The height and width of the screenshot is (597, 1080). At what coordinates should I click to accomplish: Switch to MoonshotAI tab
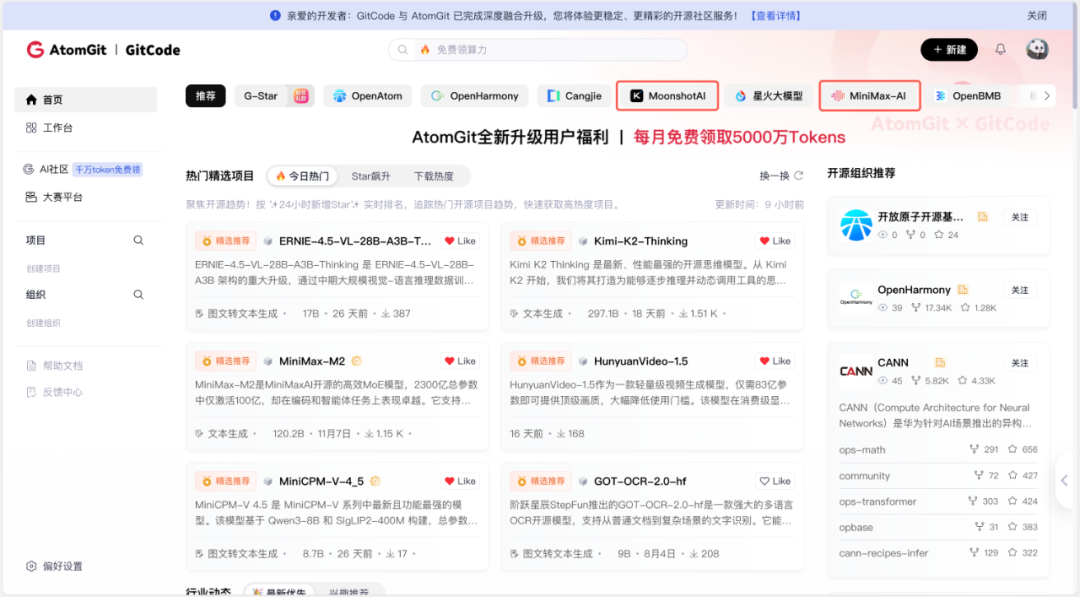click(x=667, y=96)
